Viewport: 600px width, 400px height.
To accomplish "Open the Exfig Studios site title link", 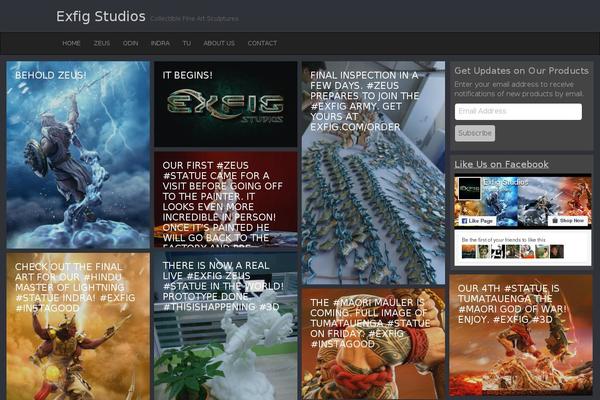I will 101,16.
